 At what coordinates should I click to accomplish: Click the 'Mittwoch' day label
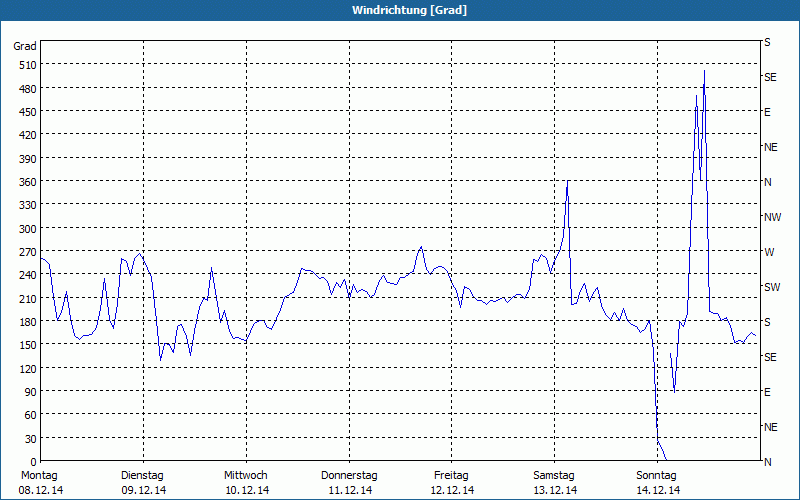pos(246,476)
